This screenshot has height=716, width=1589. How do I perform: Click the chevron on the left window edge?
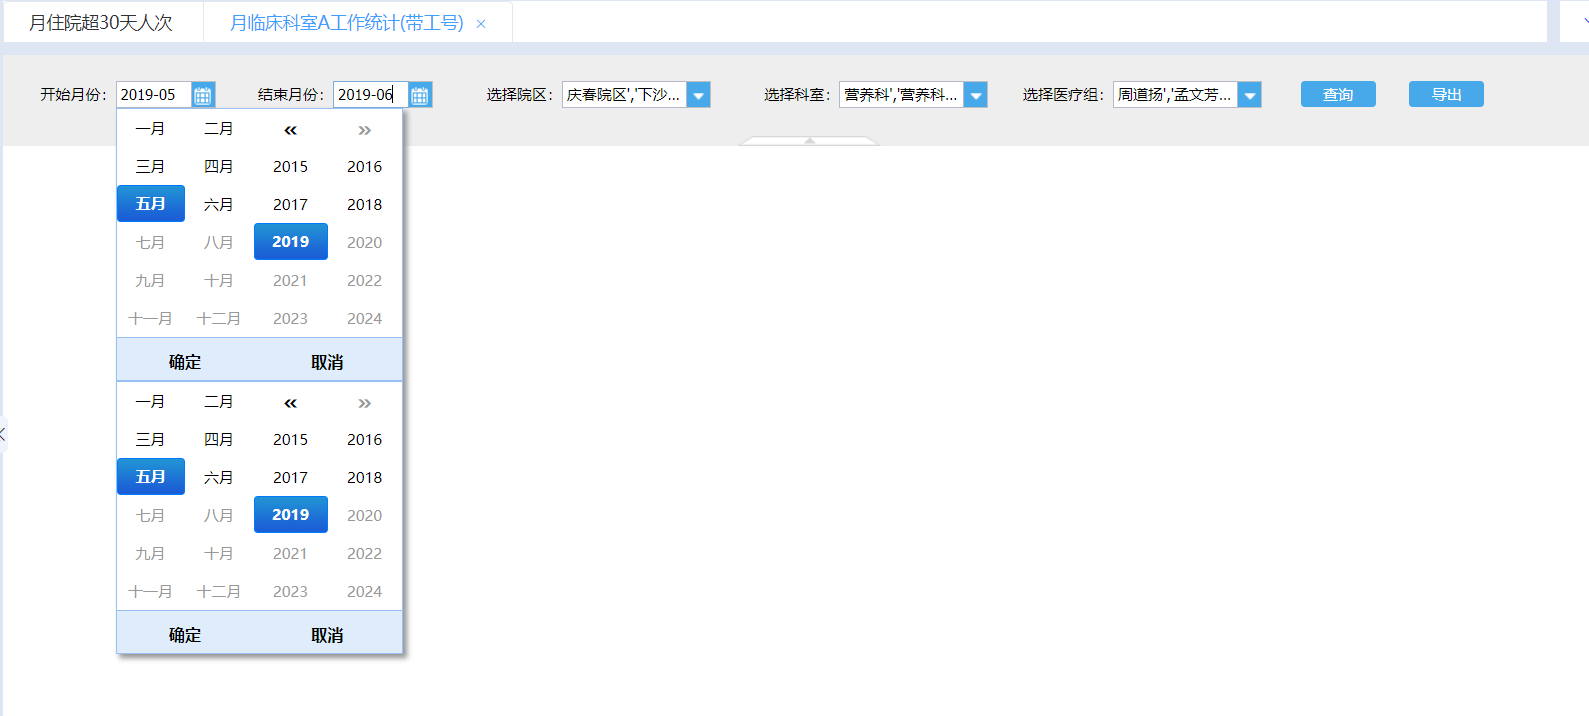[3, 434]
